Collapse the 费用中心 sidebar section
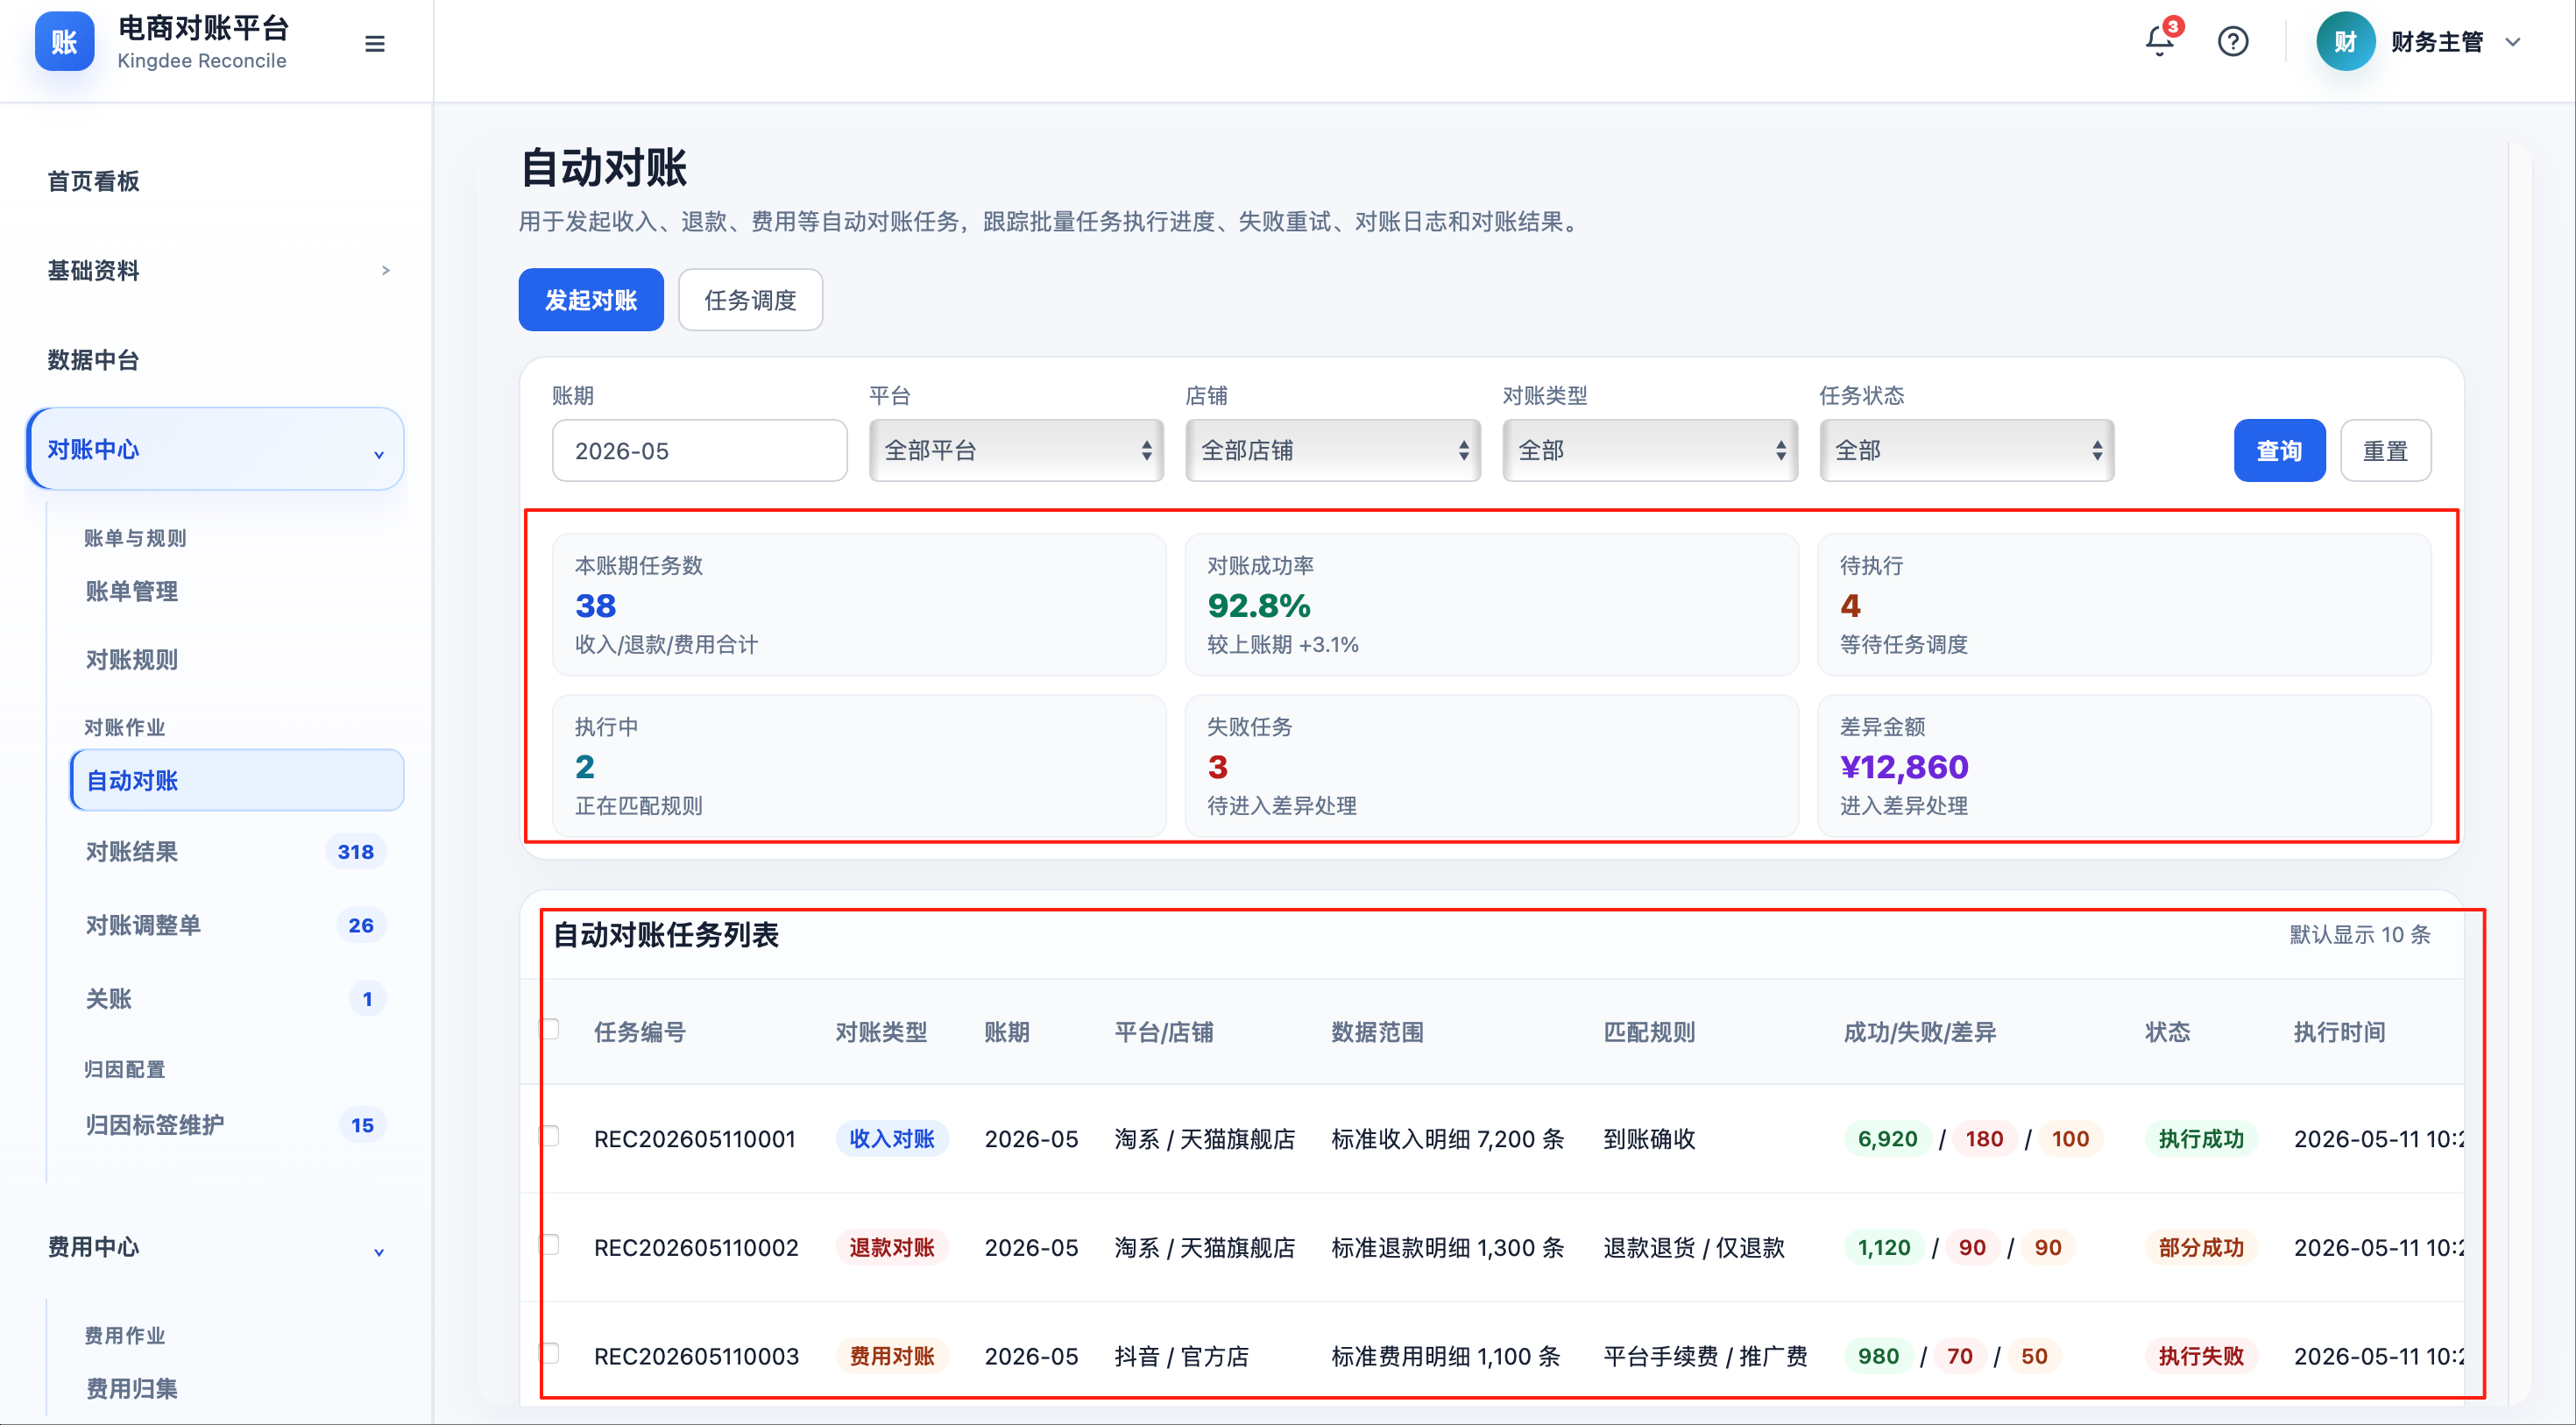This screenshot has width=2576, height=1425. (215, 1247)
